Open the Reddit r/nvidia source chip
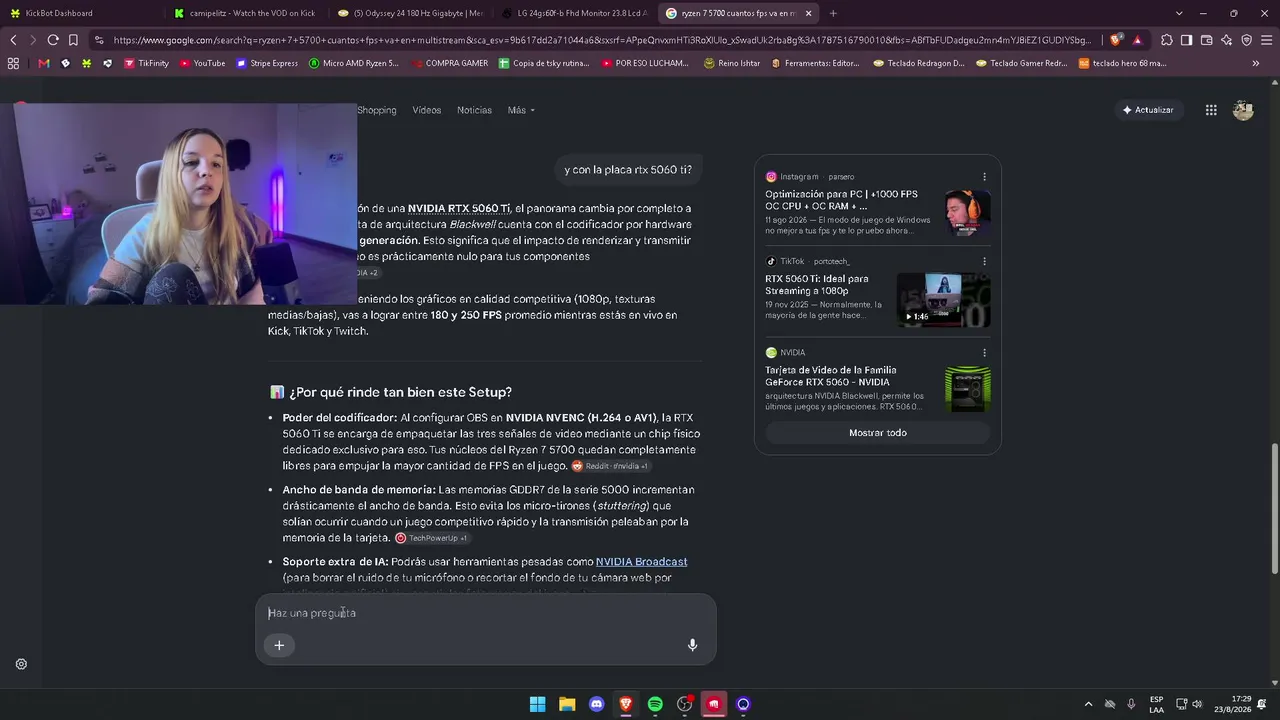Screen dimensions: 1280x720 [610, 466]
